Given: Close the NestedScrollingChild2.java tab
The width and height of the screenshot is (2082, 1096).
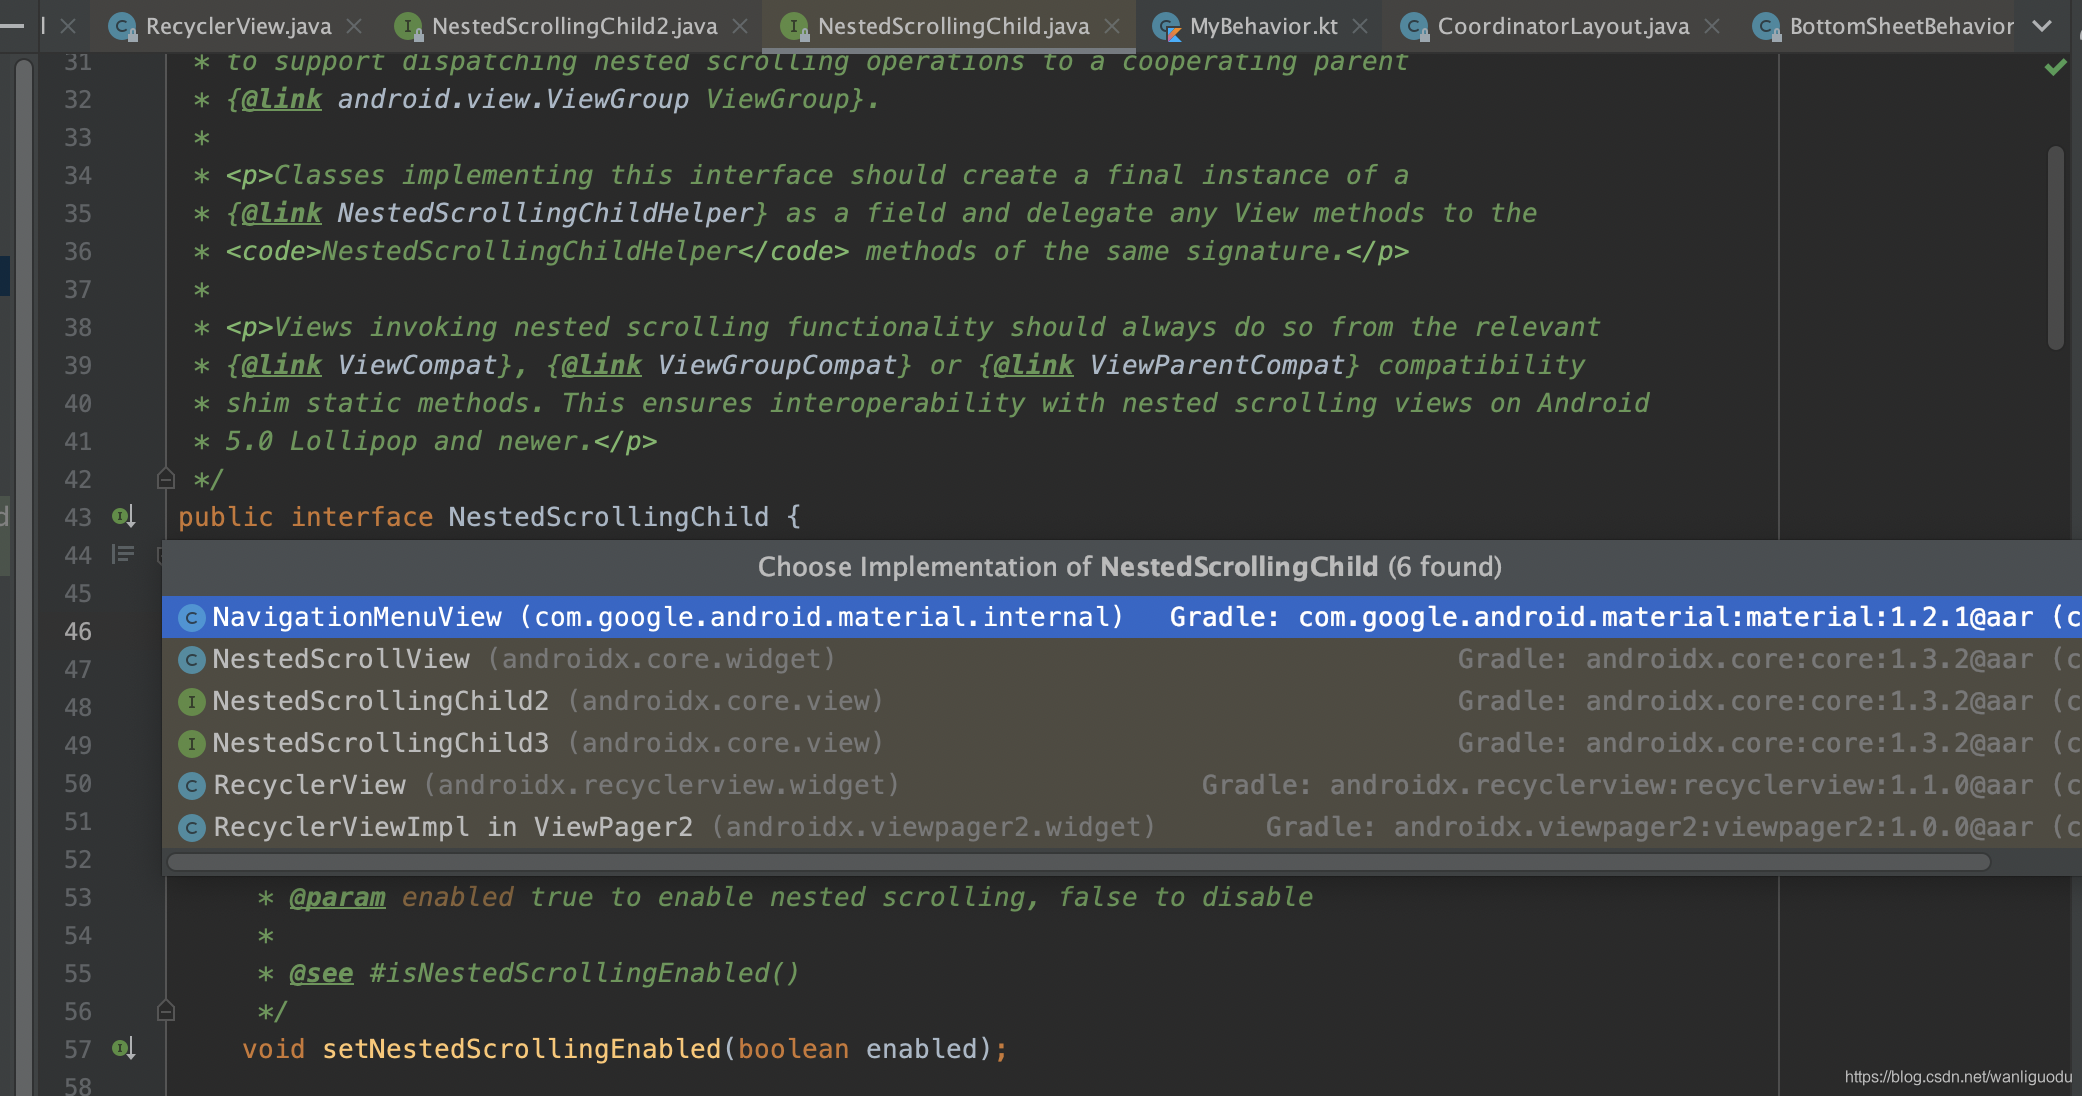Looking at the screenshot, I should [740, 27].
